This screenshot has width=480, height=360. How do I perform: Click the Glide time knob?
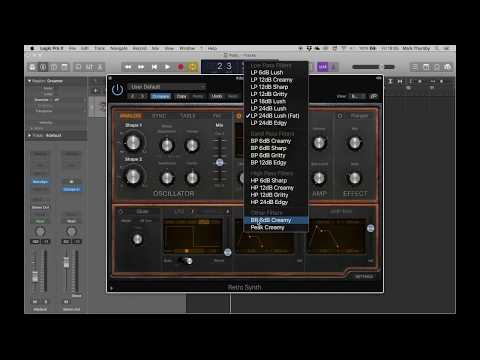pos(137,239)
